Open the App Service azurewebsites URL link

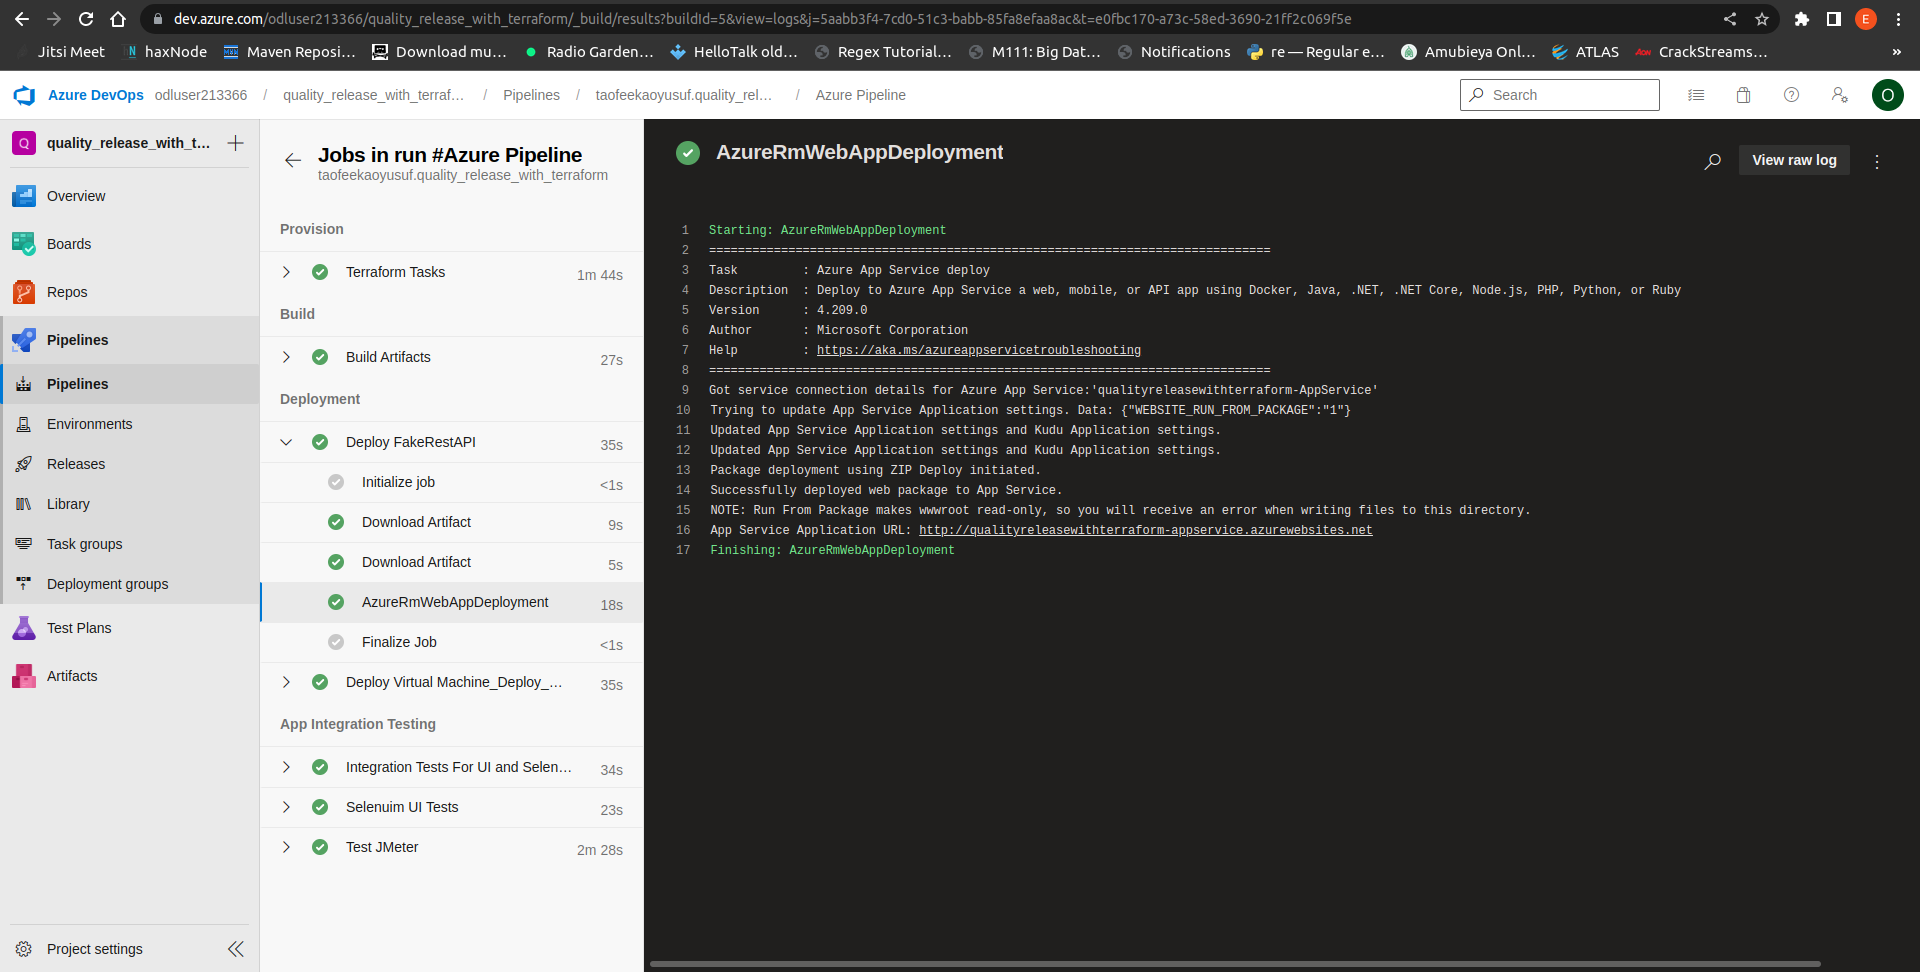1145,530
